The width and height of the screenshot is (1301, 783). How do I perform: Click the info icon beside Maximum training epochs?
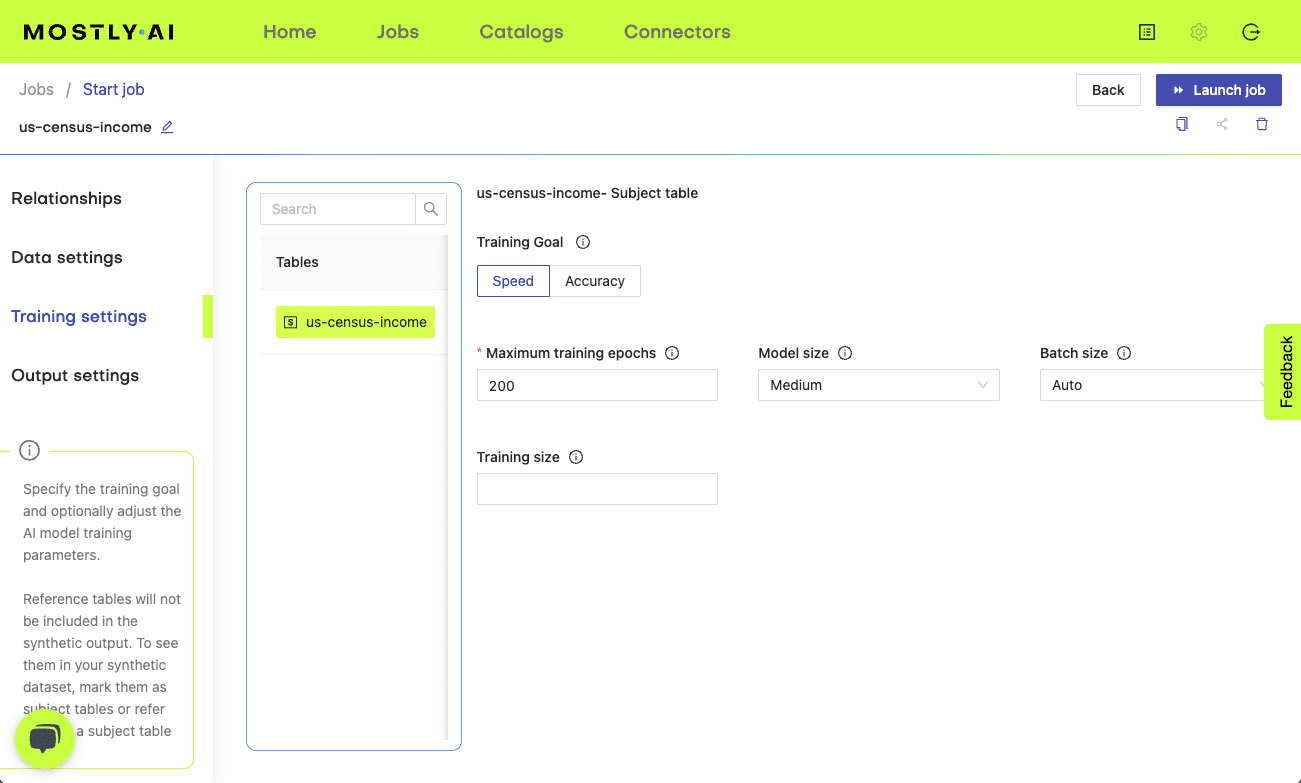671,353
